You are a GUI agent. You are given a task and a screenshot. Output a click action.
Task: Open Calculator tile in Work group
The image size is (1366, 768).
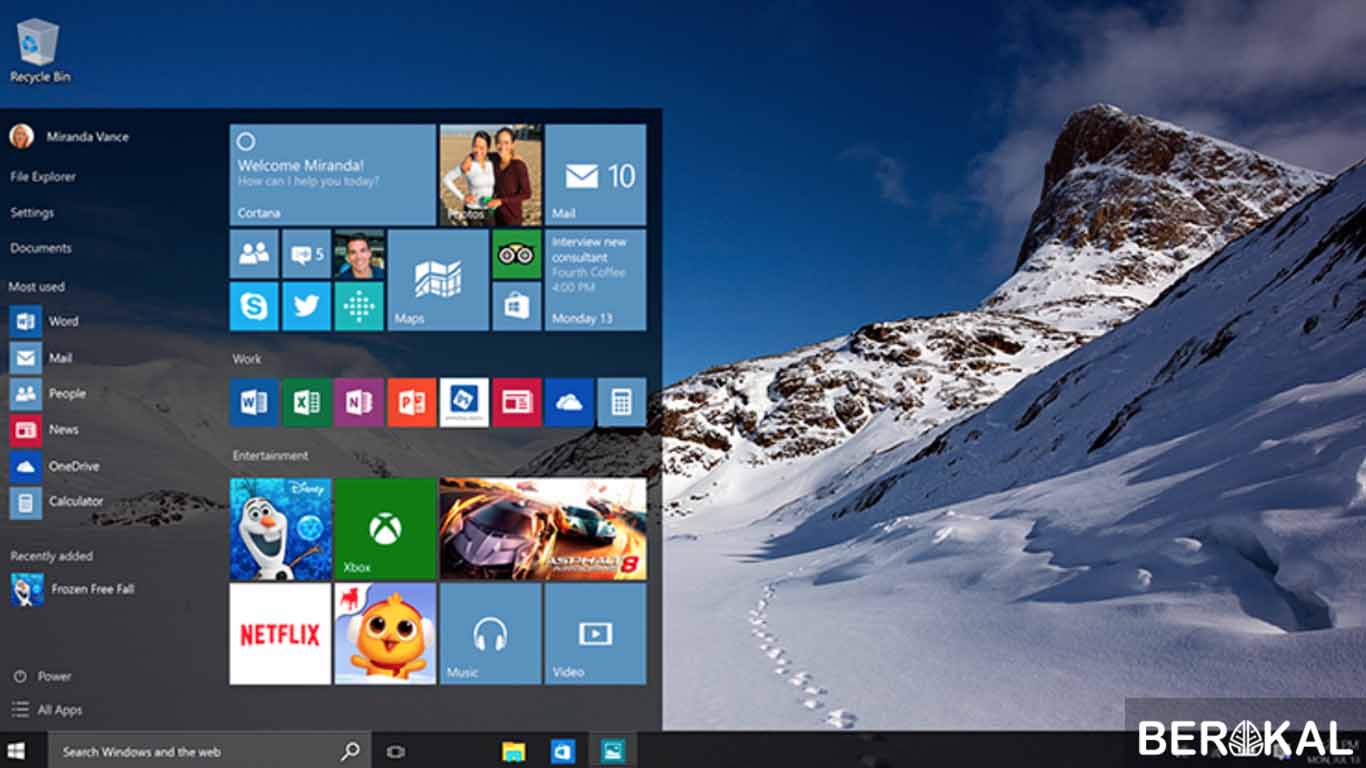pos(622,402)
